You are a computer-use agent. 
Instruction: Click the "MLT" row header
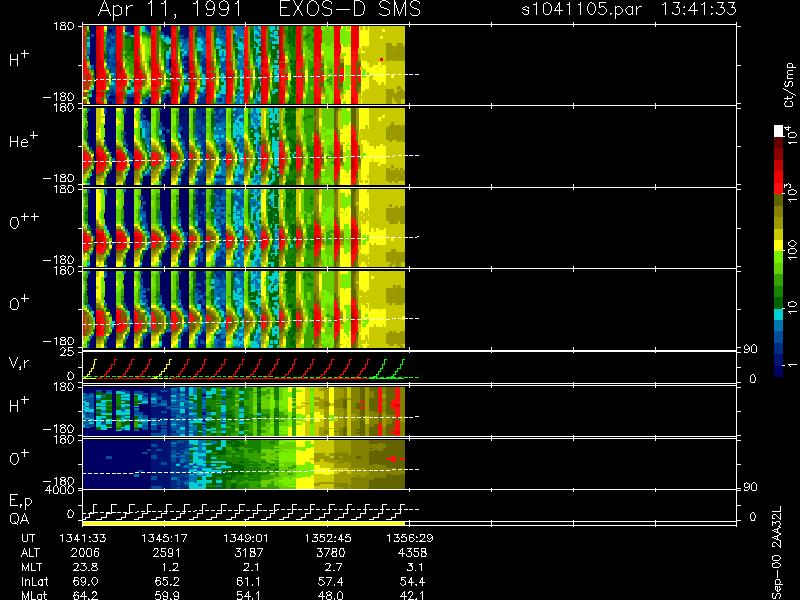[x=31, y=567]
